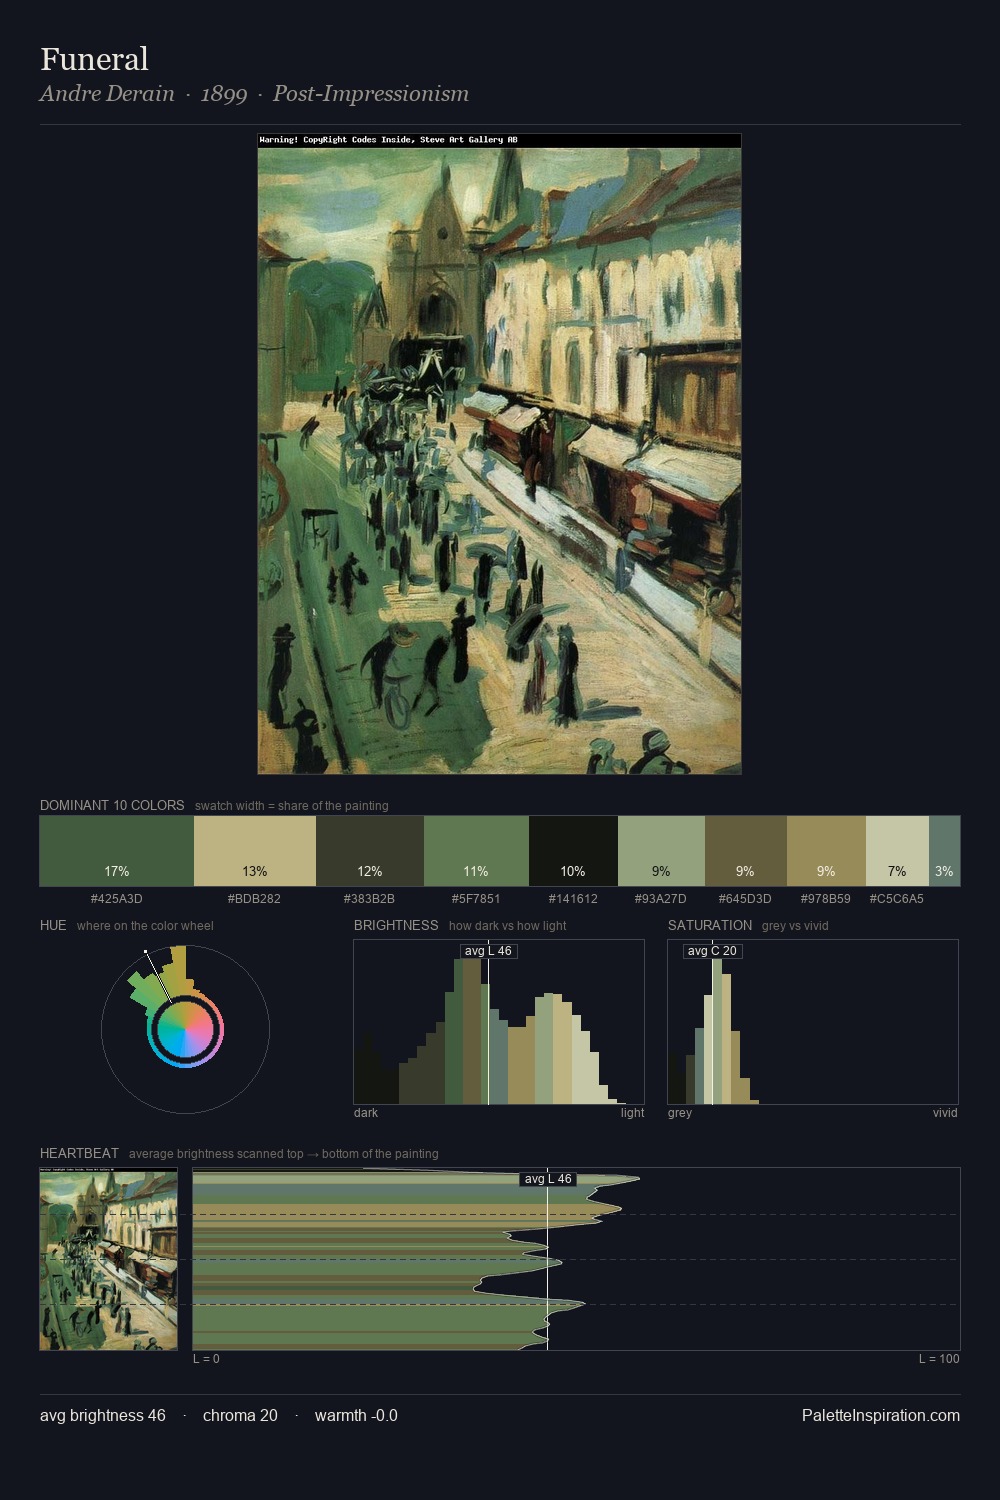Select the hex code text #383B2B
1000x1500 pixels.
pos(370,899)
